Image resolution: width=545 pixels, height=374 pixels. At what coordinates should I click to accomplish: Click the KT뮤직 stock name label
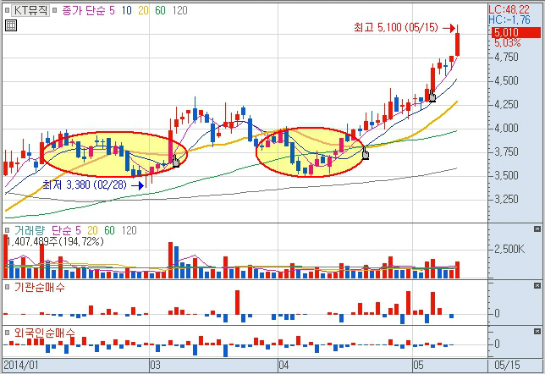pyautogui.click(x=31, y=10)
